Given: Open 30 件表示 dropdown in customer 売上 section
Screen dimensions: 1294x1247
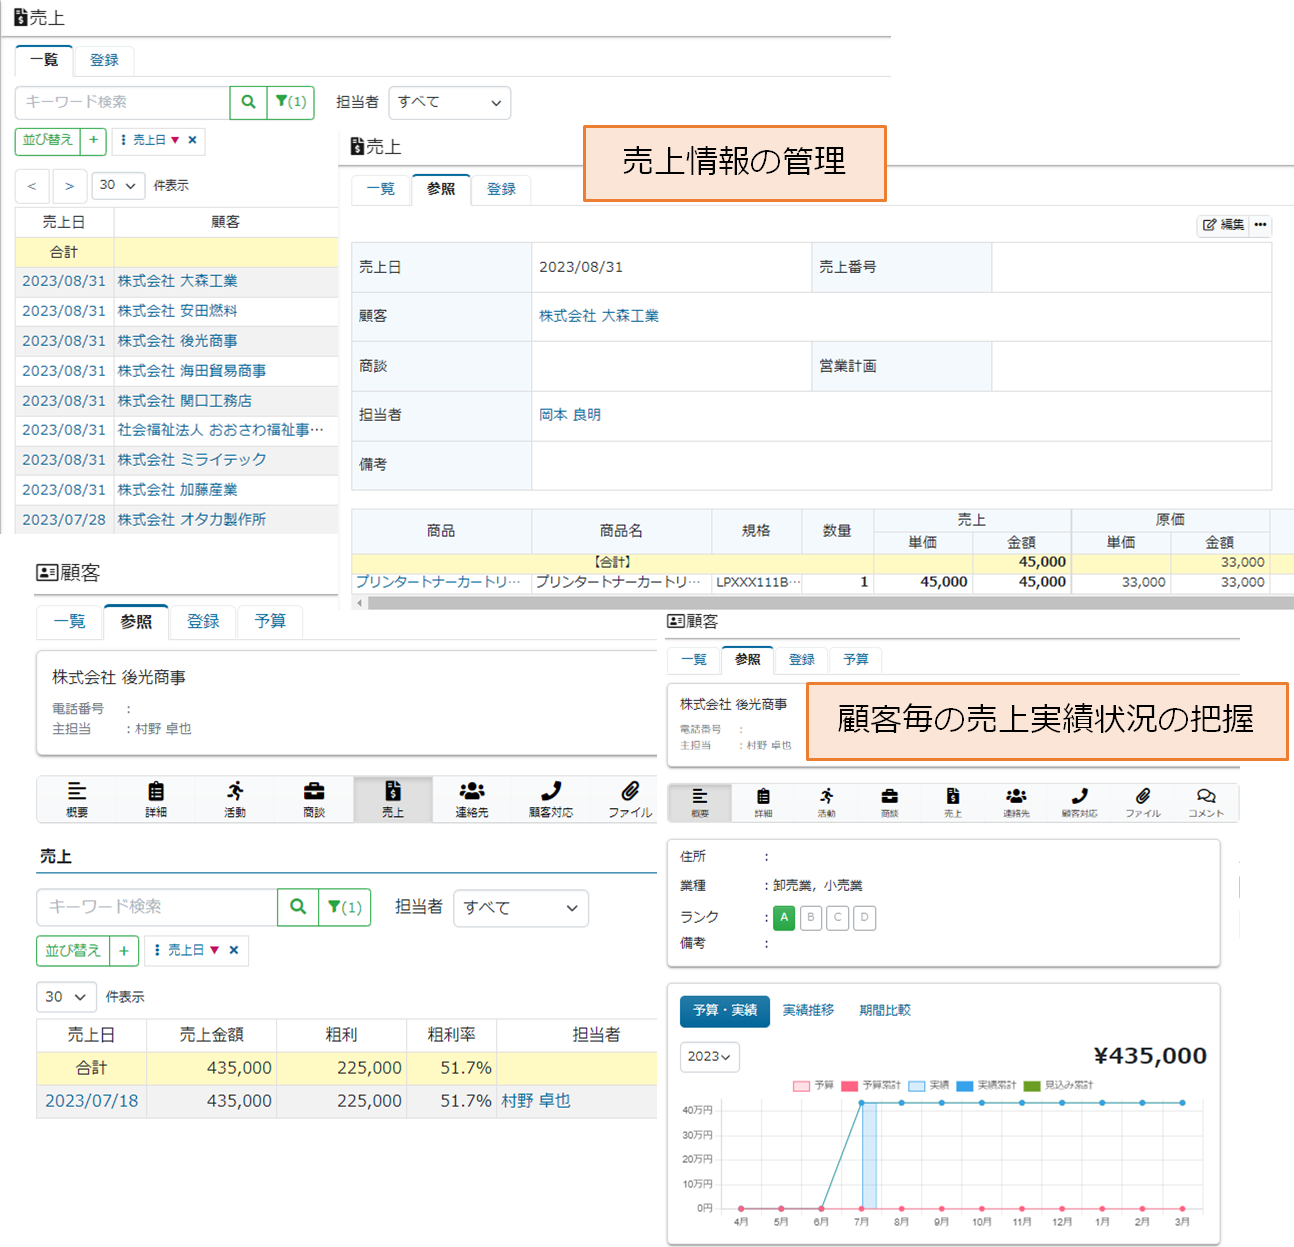Looking at the screenshot, I should click(67, 997).
